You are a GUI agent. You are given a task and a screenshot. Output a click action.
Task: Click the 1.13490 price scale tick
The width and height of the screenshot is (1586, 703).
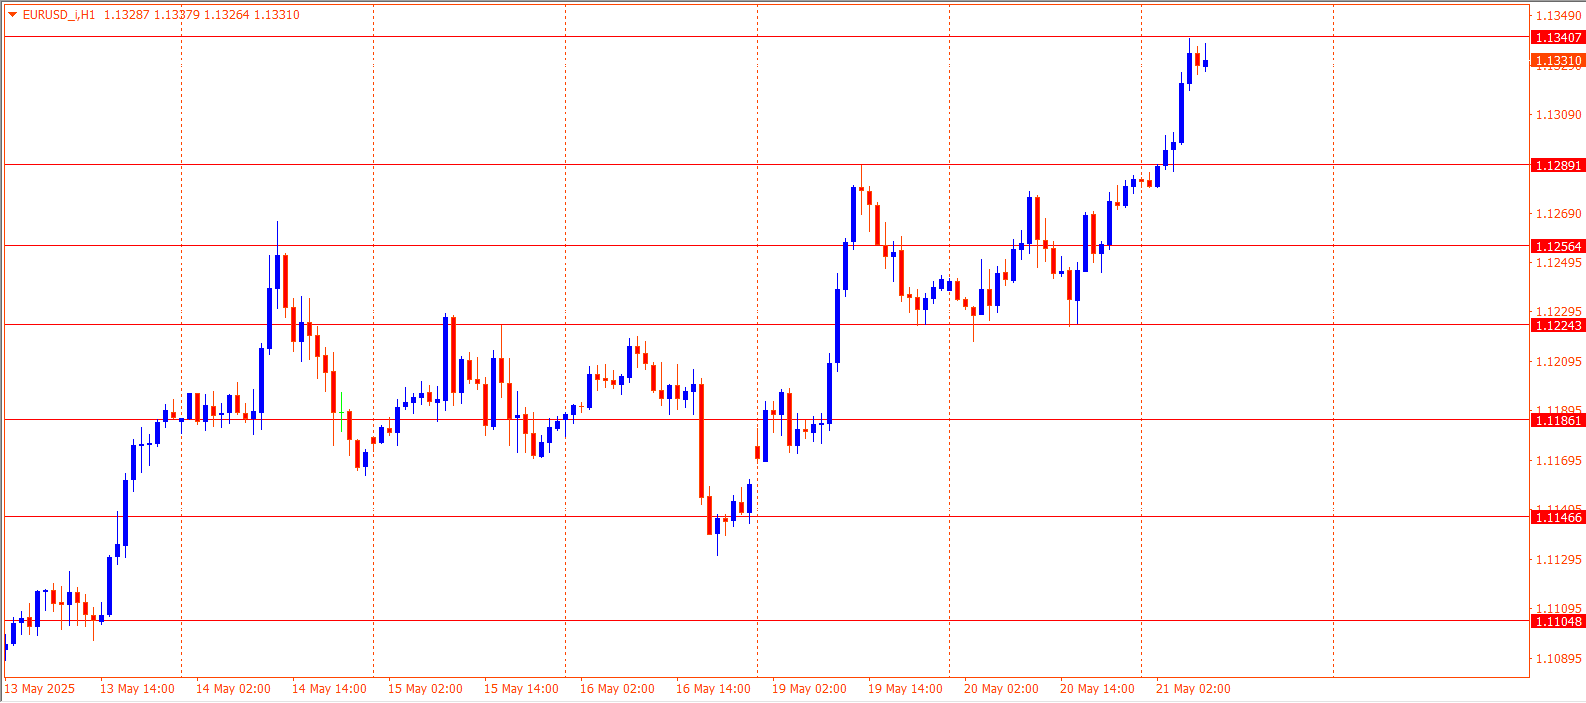(x=1558, y=16)
